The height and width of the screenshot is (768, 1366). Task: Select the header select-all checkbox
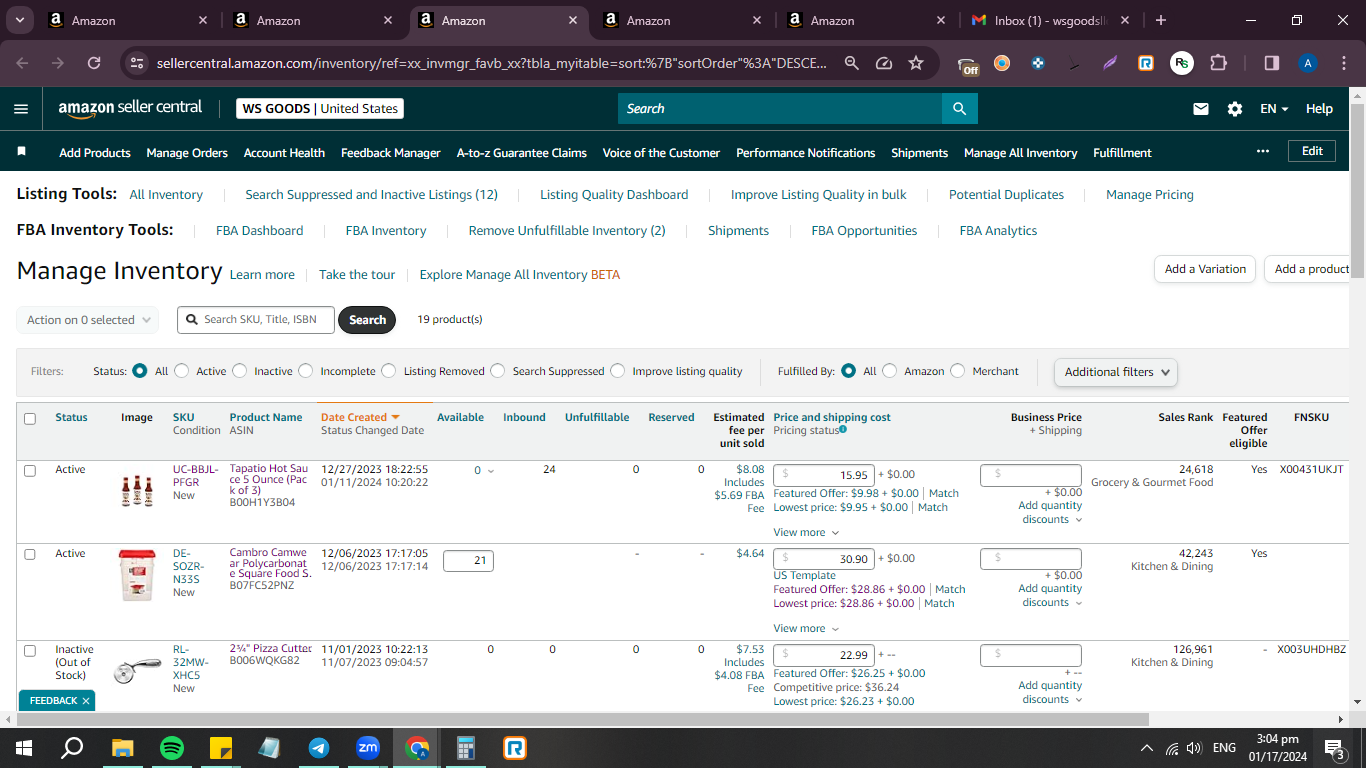[30, 419]
